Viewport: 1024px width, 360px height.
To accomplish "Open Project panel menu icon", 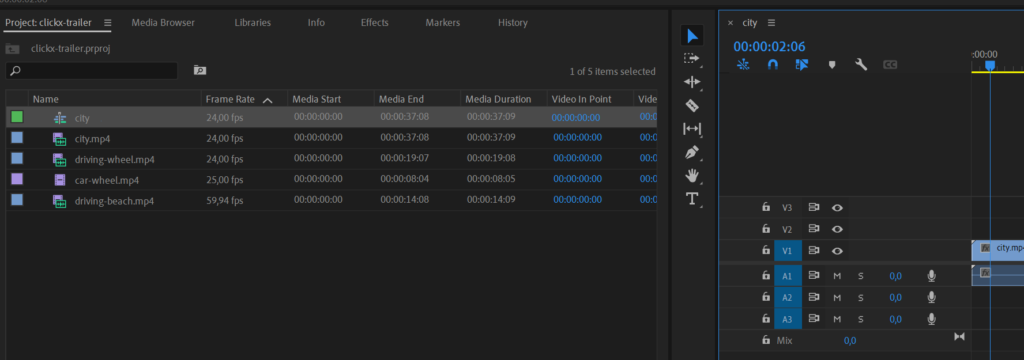I will click(108, 22).
